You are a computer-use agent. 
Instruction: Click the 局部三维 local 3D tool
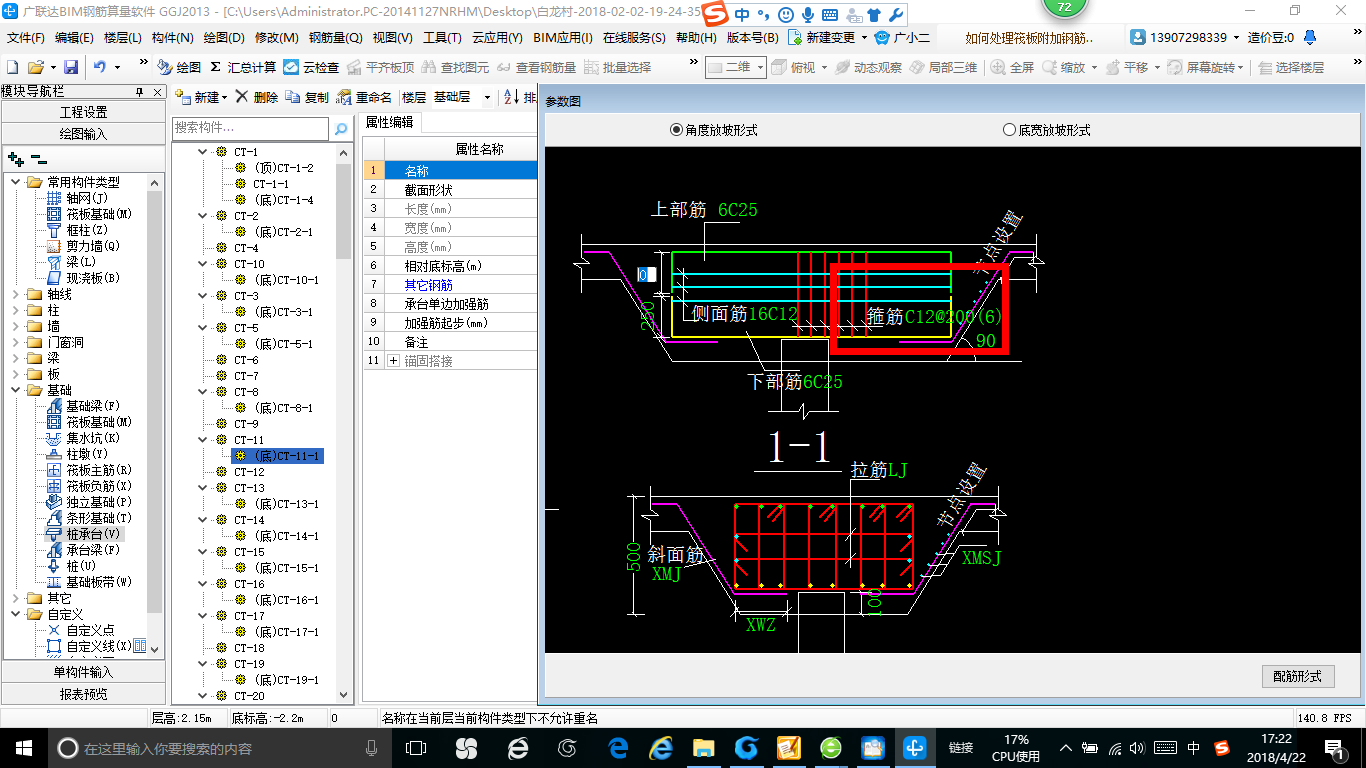click(943, 67)
